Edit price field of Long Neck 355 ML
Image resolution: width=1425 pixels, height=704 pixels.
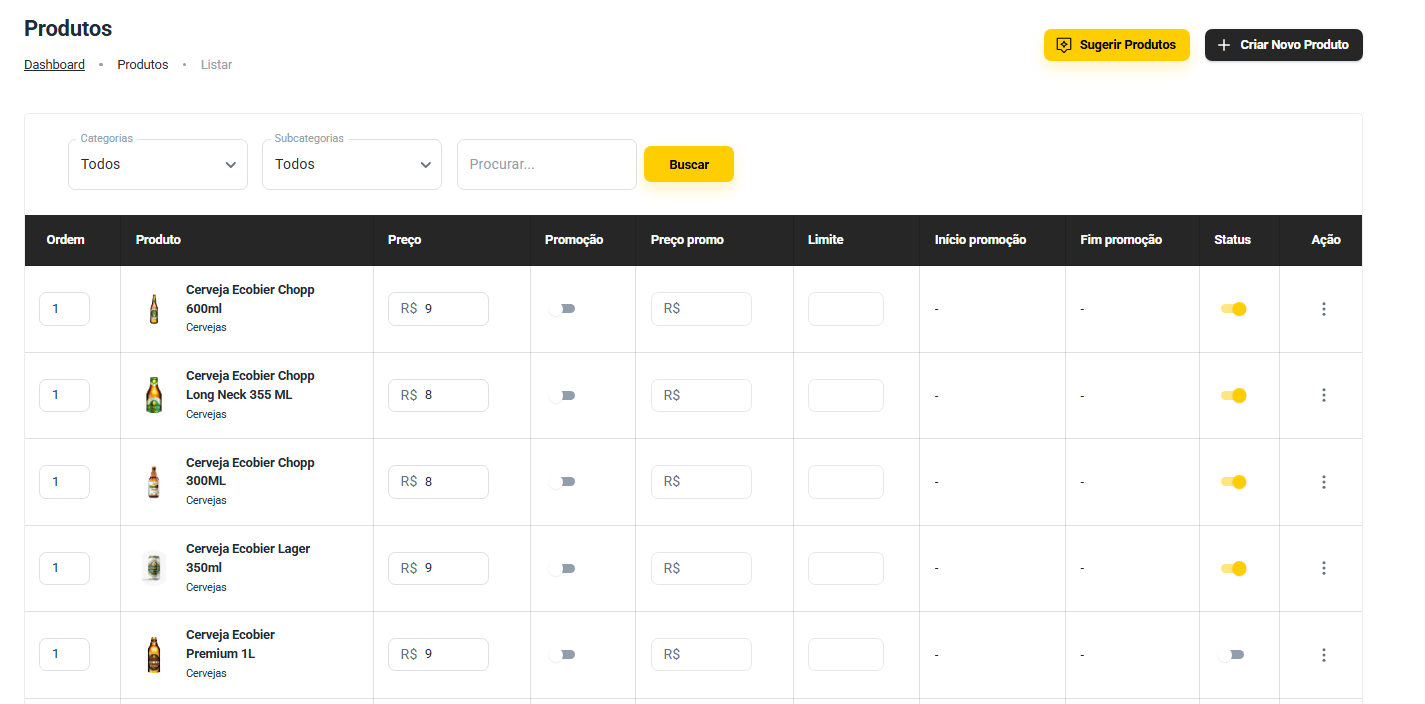[x=438, y=395]
